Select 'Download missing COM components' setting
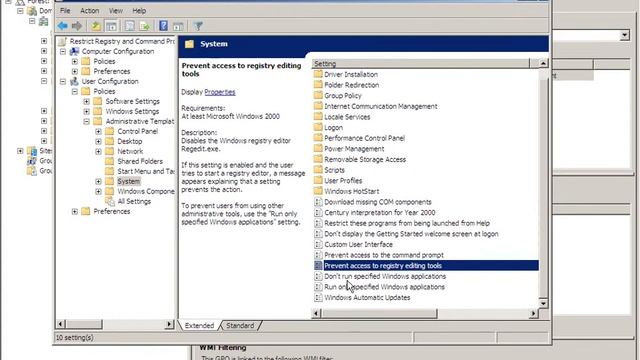The image size is (640, 360). 378,202
